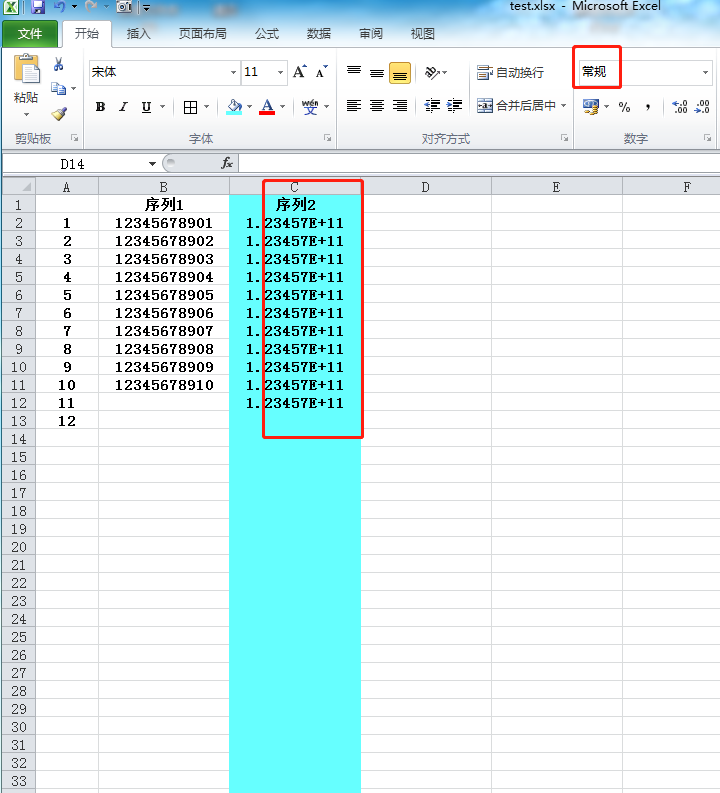The height and width of the screenshot is (793, 720).
Task: Click the center align text icon
Action: tap(377, 106)
